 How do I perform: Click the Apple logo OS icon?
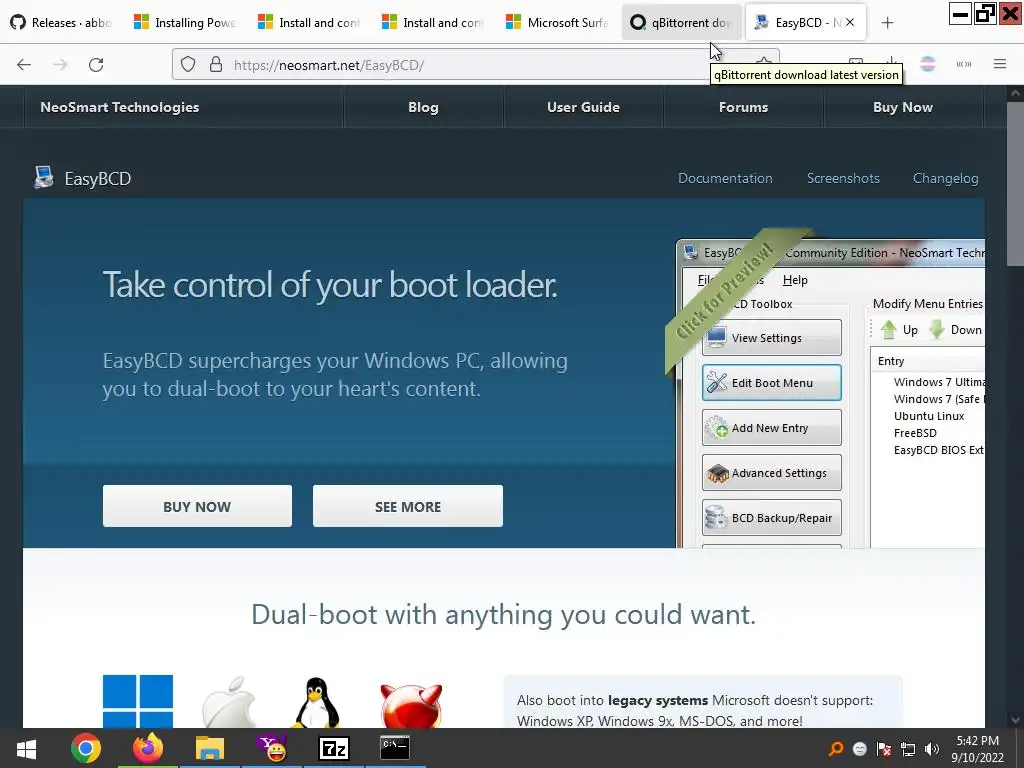229,702
